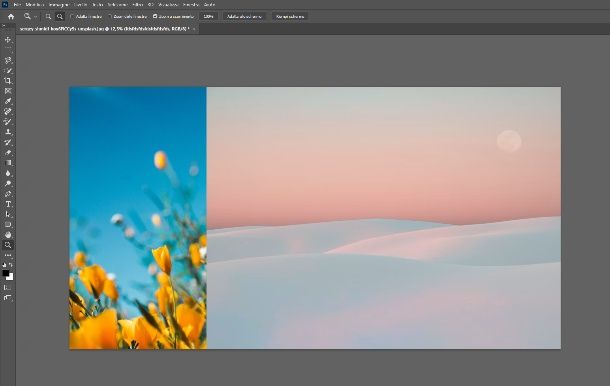Toggle Quick Mask mode

click(x=8, y=288)
